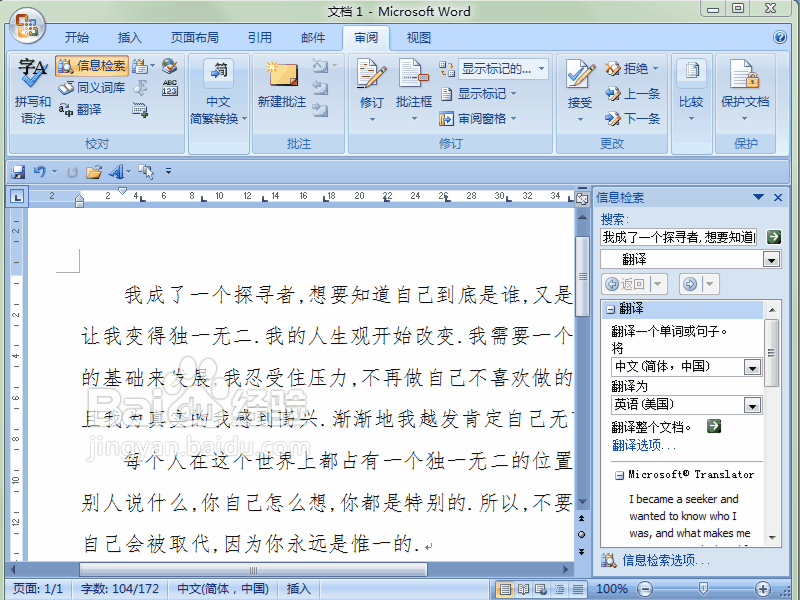800x600 pixels.
Task: Switch to the 页面布局 Page Layout tab
Action: [194, 38]
